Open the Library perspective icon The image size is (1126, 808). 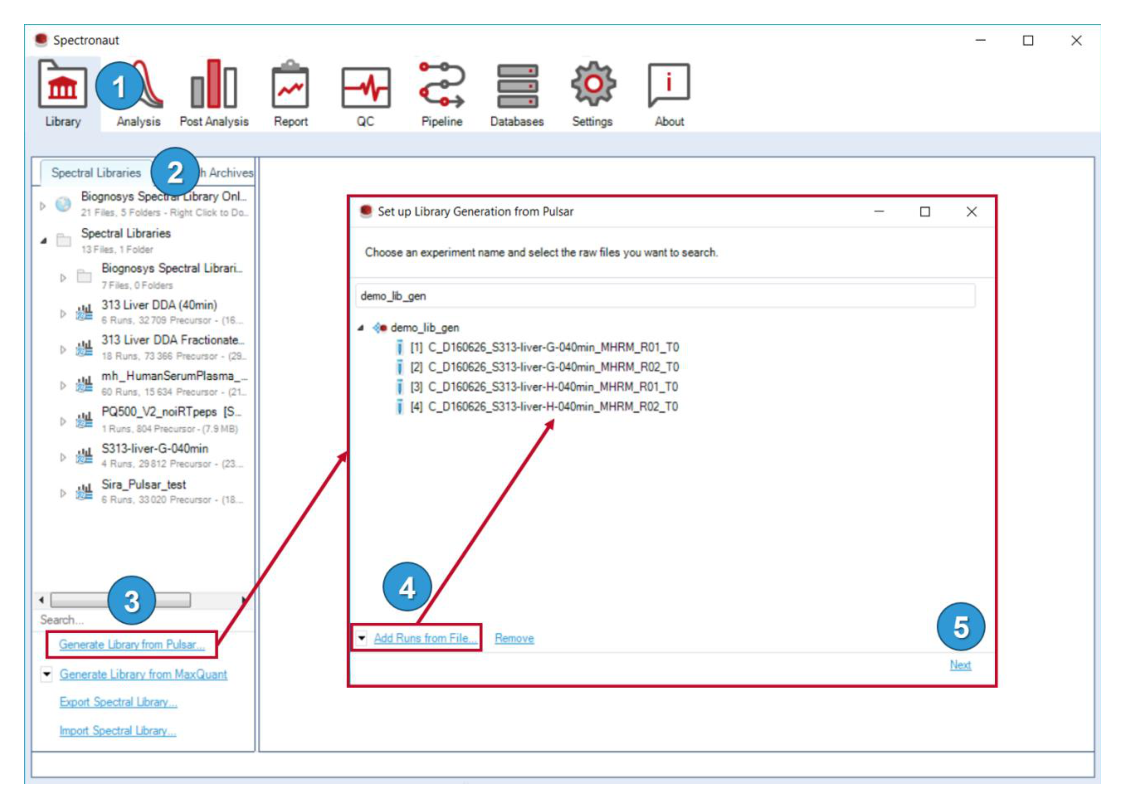(x=62, y=85)
